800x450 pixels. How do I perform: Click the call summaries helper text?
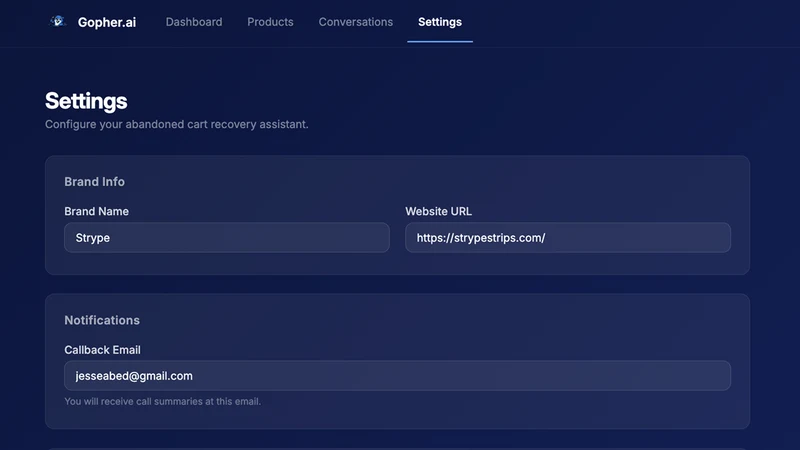click(x=162, y=402)
